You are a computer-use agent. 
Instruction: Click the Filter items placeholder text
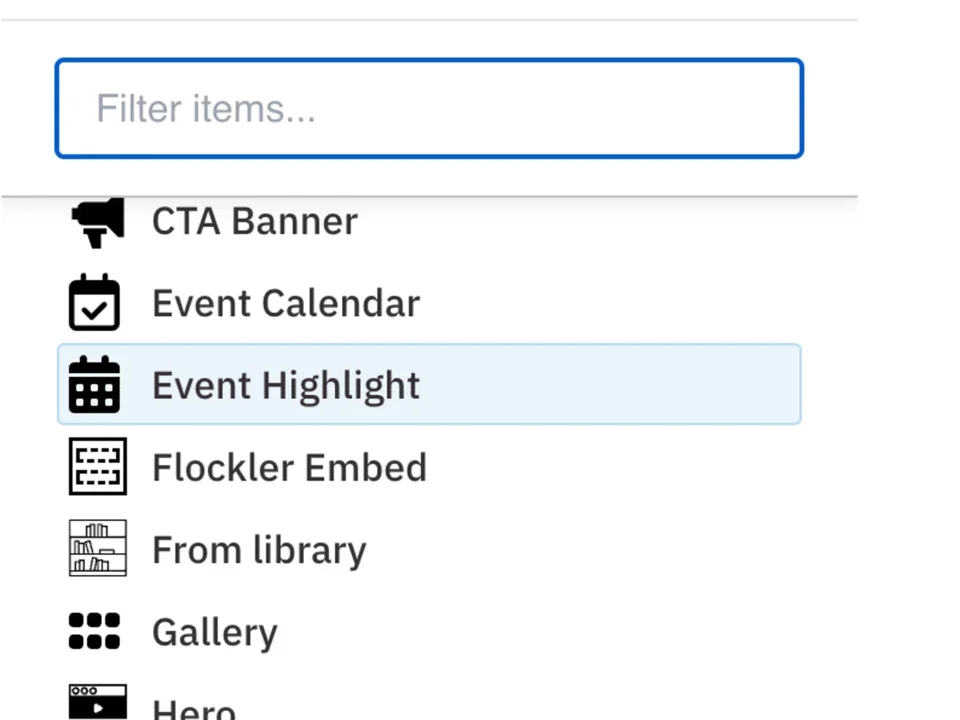(205, 108)
